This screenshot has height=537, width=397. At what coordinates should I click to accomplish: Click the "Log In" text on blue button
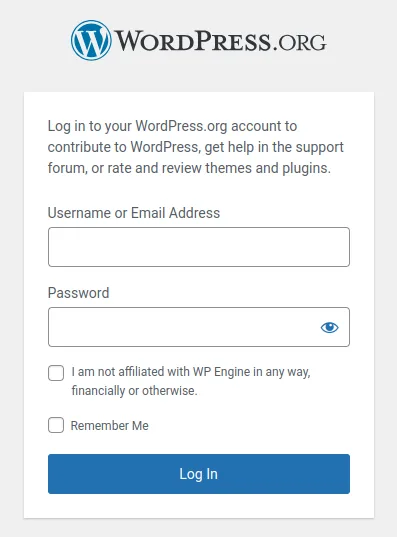pos(199,474)
